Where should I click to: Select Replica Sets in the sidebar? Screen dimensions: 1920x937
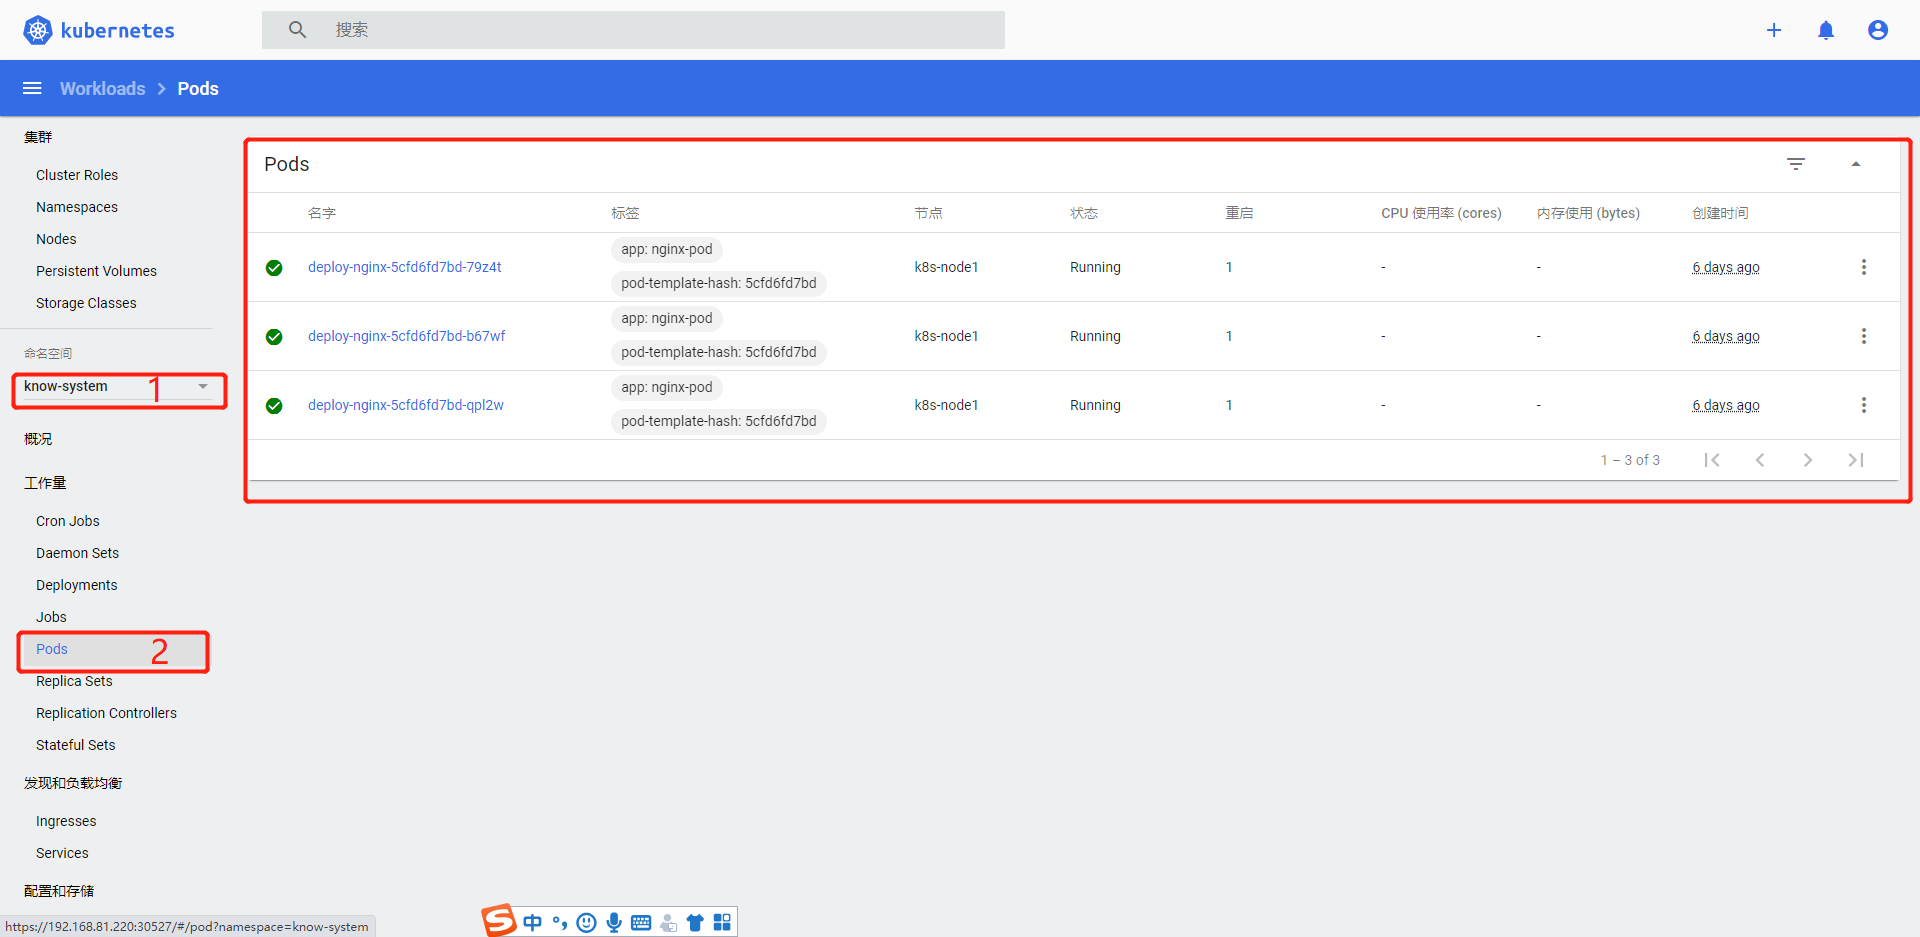[x=73, y=681]
